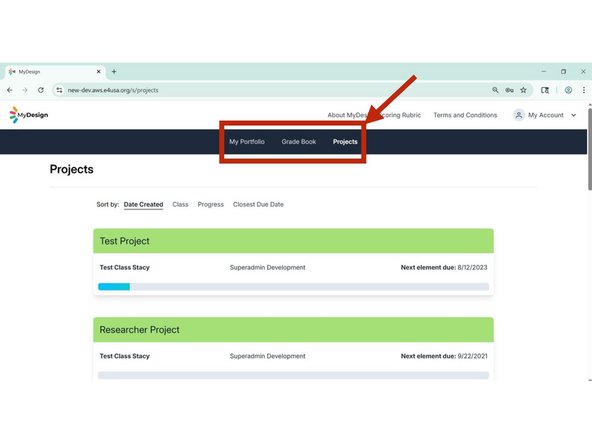The image size is (592, 444).
Task: Reload the page
Action: 41,90
